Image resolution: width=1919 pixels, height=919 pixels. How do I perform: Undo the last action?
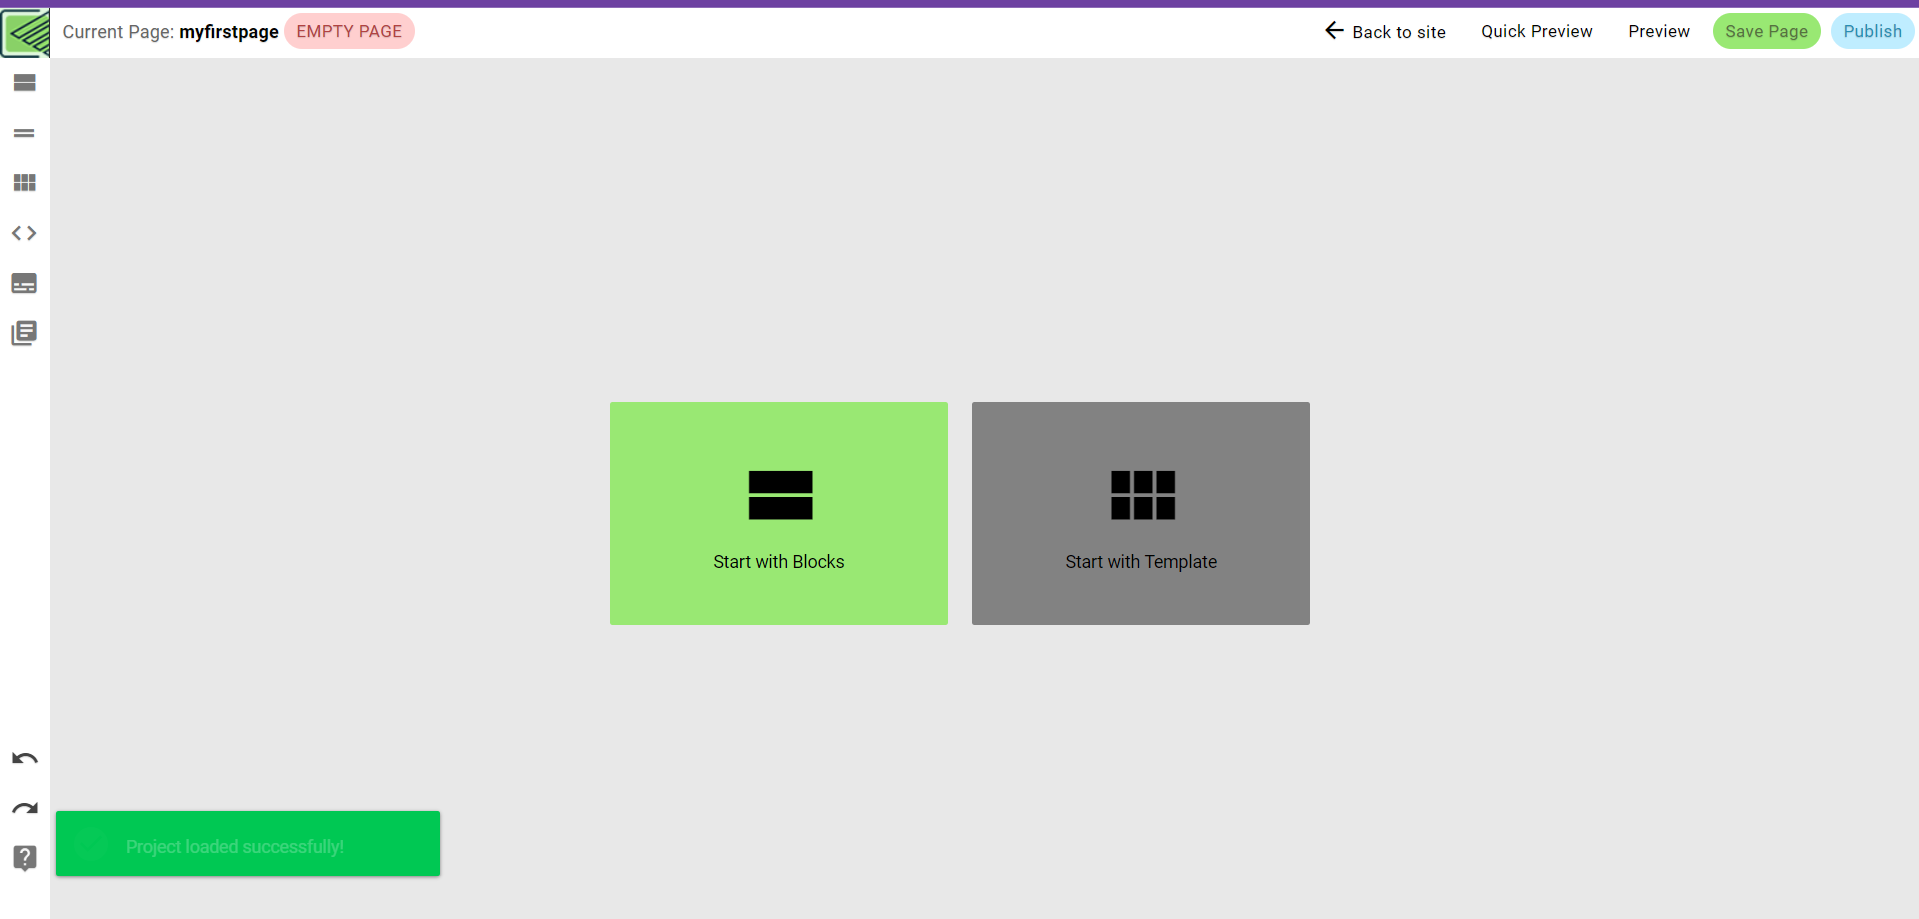pyautogui.click(x=24, y=758)
